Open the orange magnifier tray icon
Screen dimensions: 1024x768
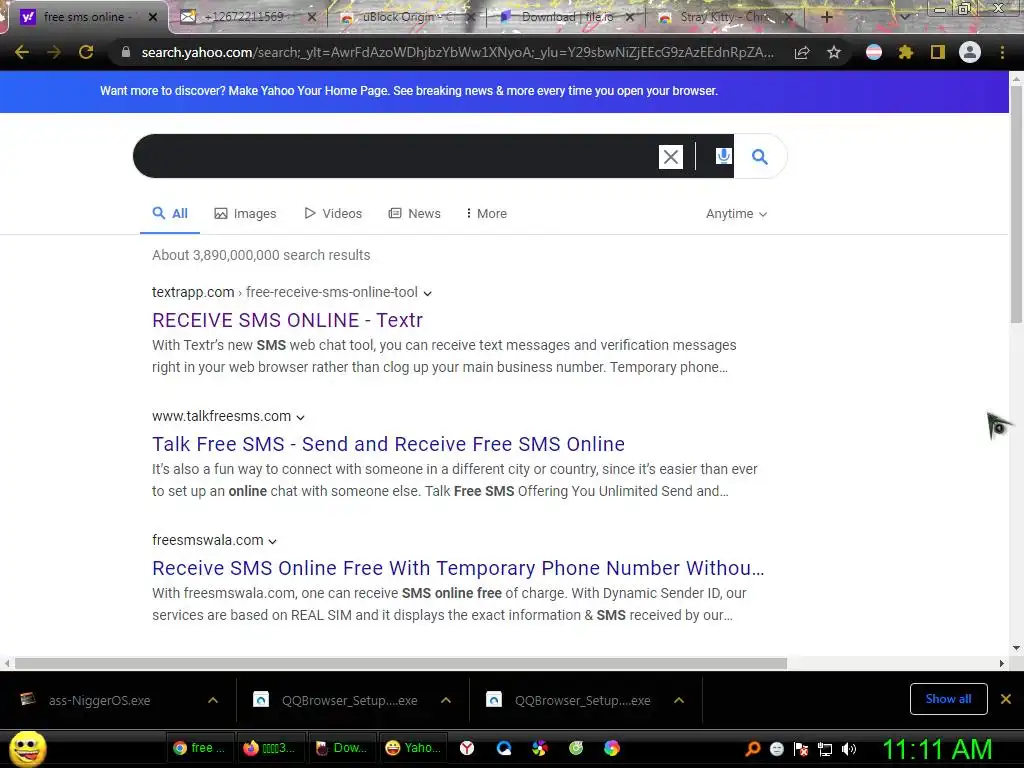click(x=752, y=749)
